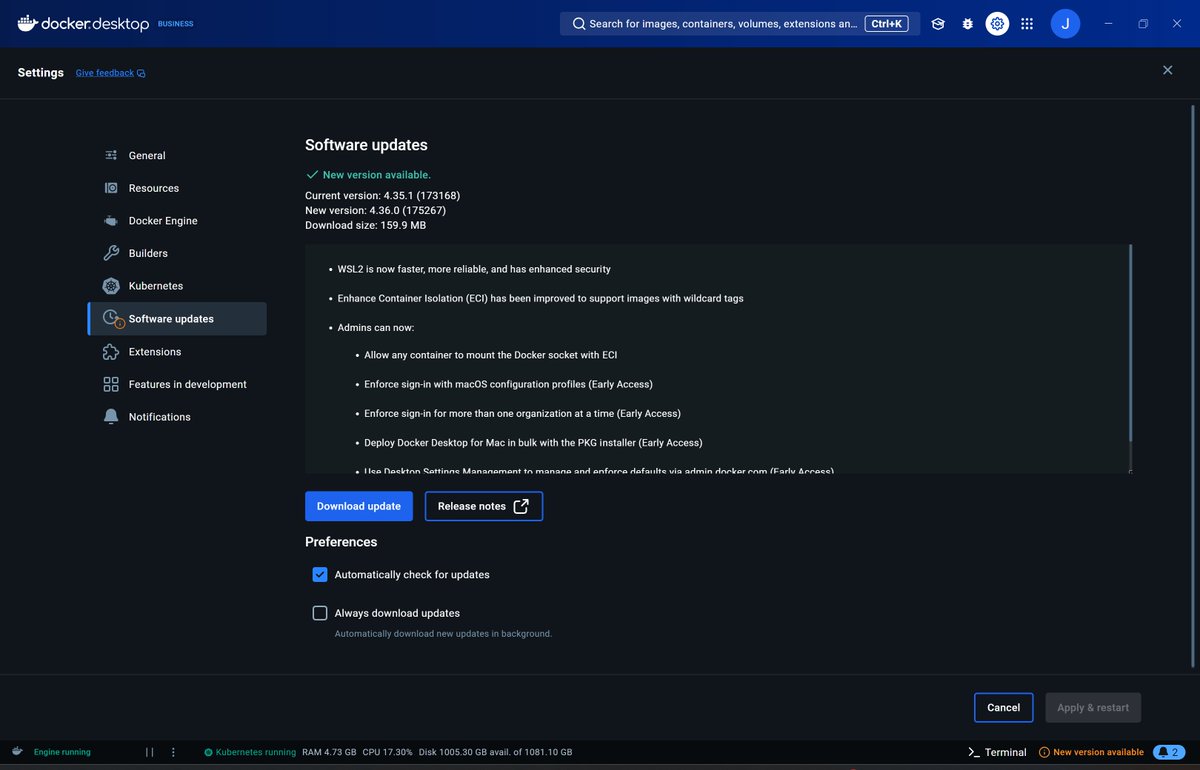The height and width of the screenshot is (770, 1200).
Task: Enable Always download updates checkbox
Action: click(x=320, y=613)
